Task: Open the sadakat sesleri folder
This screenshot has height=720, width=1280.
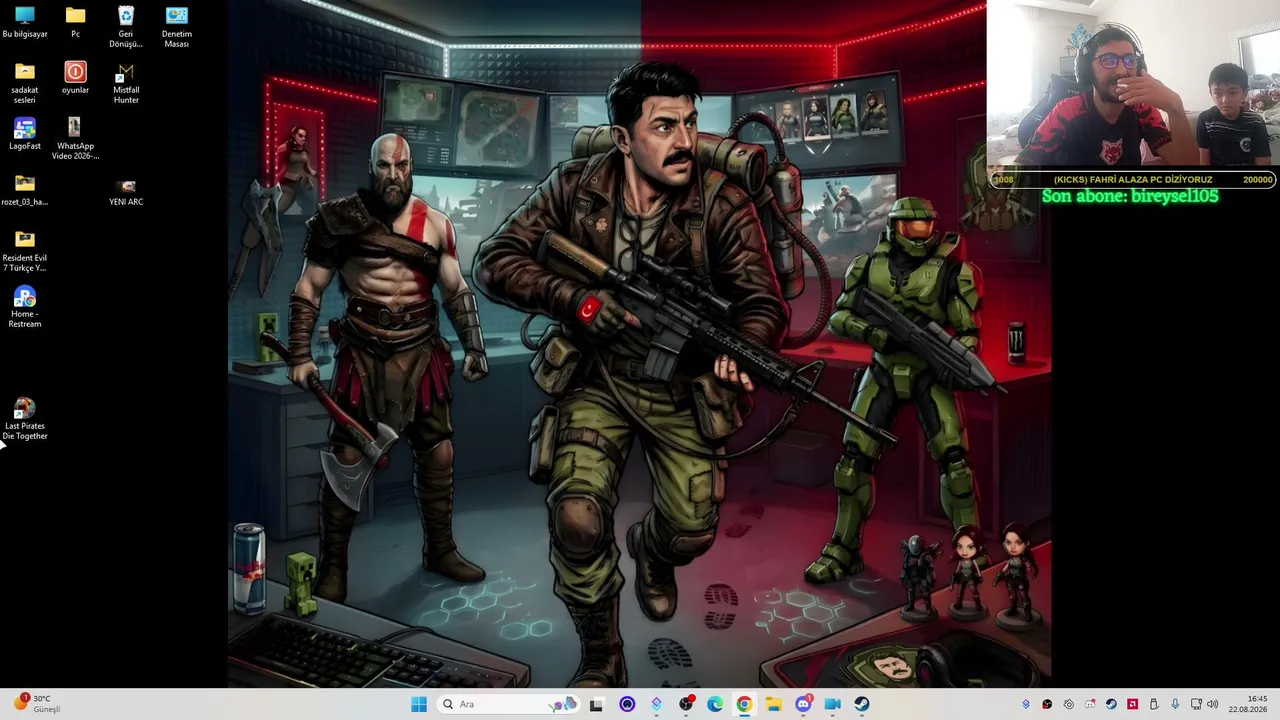Action: tap(25, 83)
